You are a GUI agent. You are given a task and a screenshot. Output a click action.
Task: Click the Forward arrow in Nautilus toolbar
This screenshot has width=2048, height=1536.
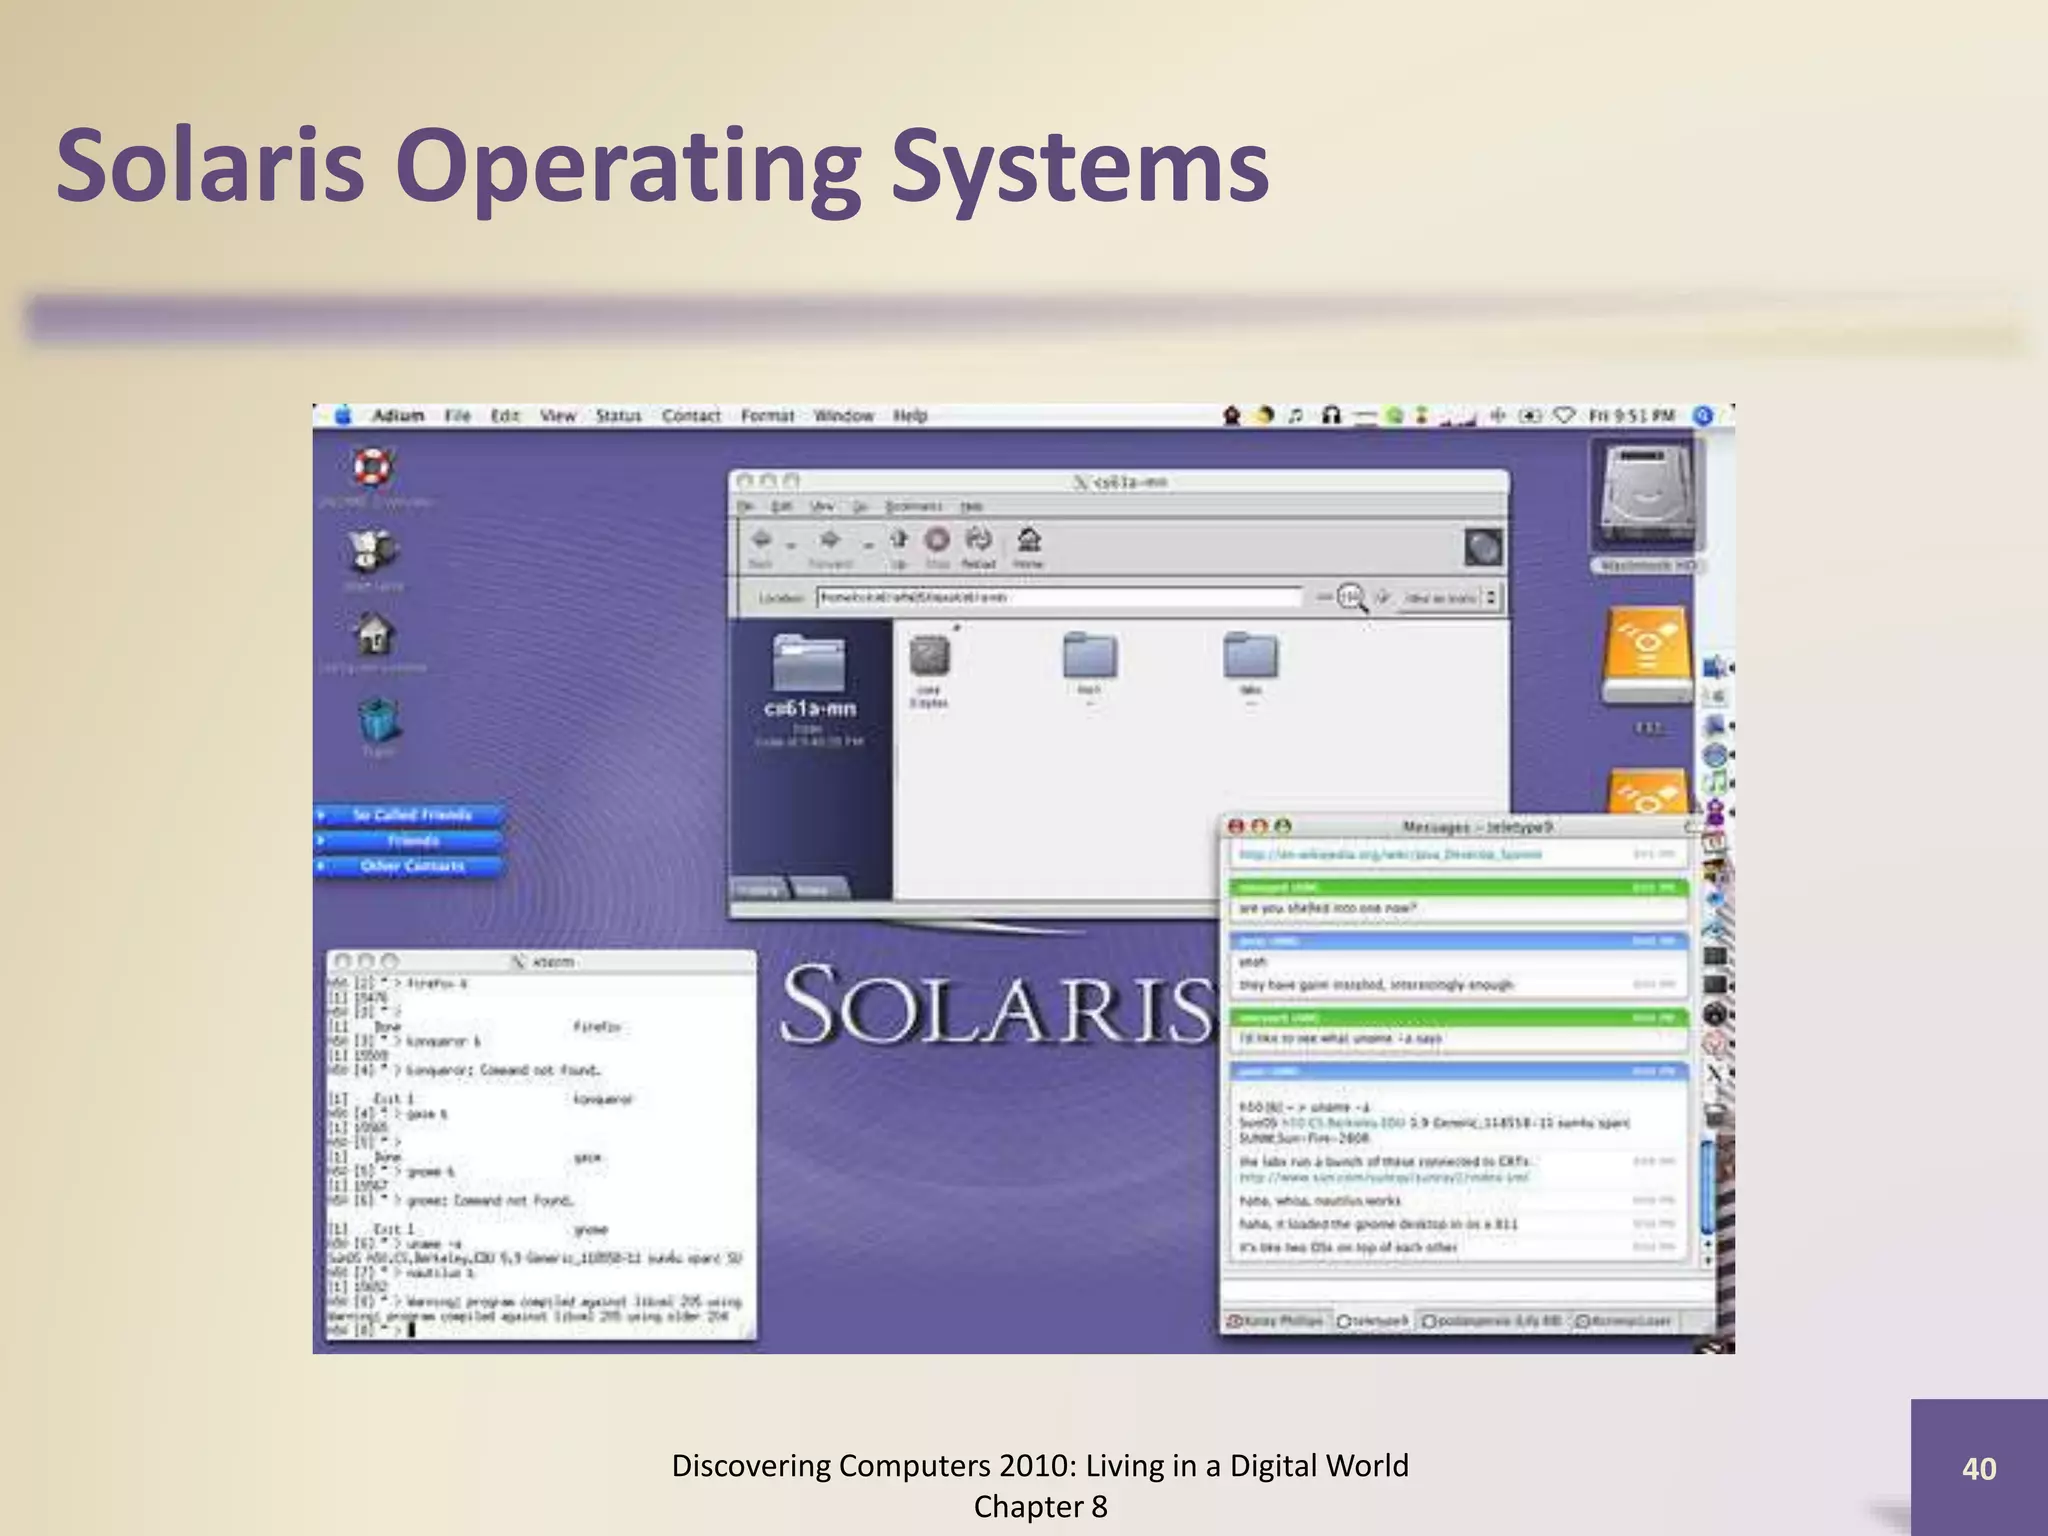pyautogui.click(x=830, y=541)
